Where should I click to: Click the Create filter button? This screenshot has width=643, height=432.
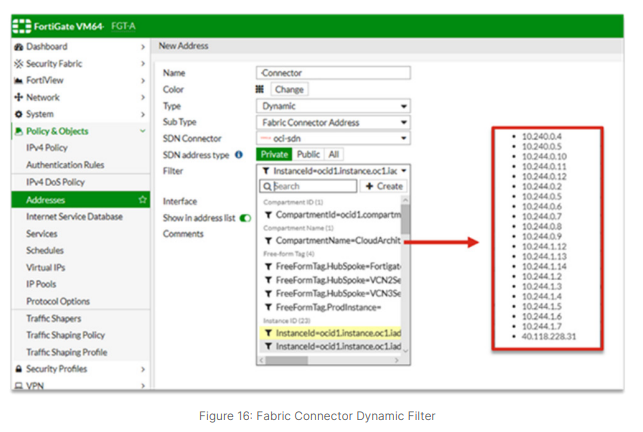click(x=384, y=186)
